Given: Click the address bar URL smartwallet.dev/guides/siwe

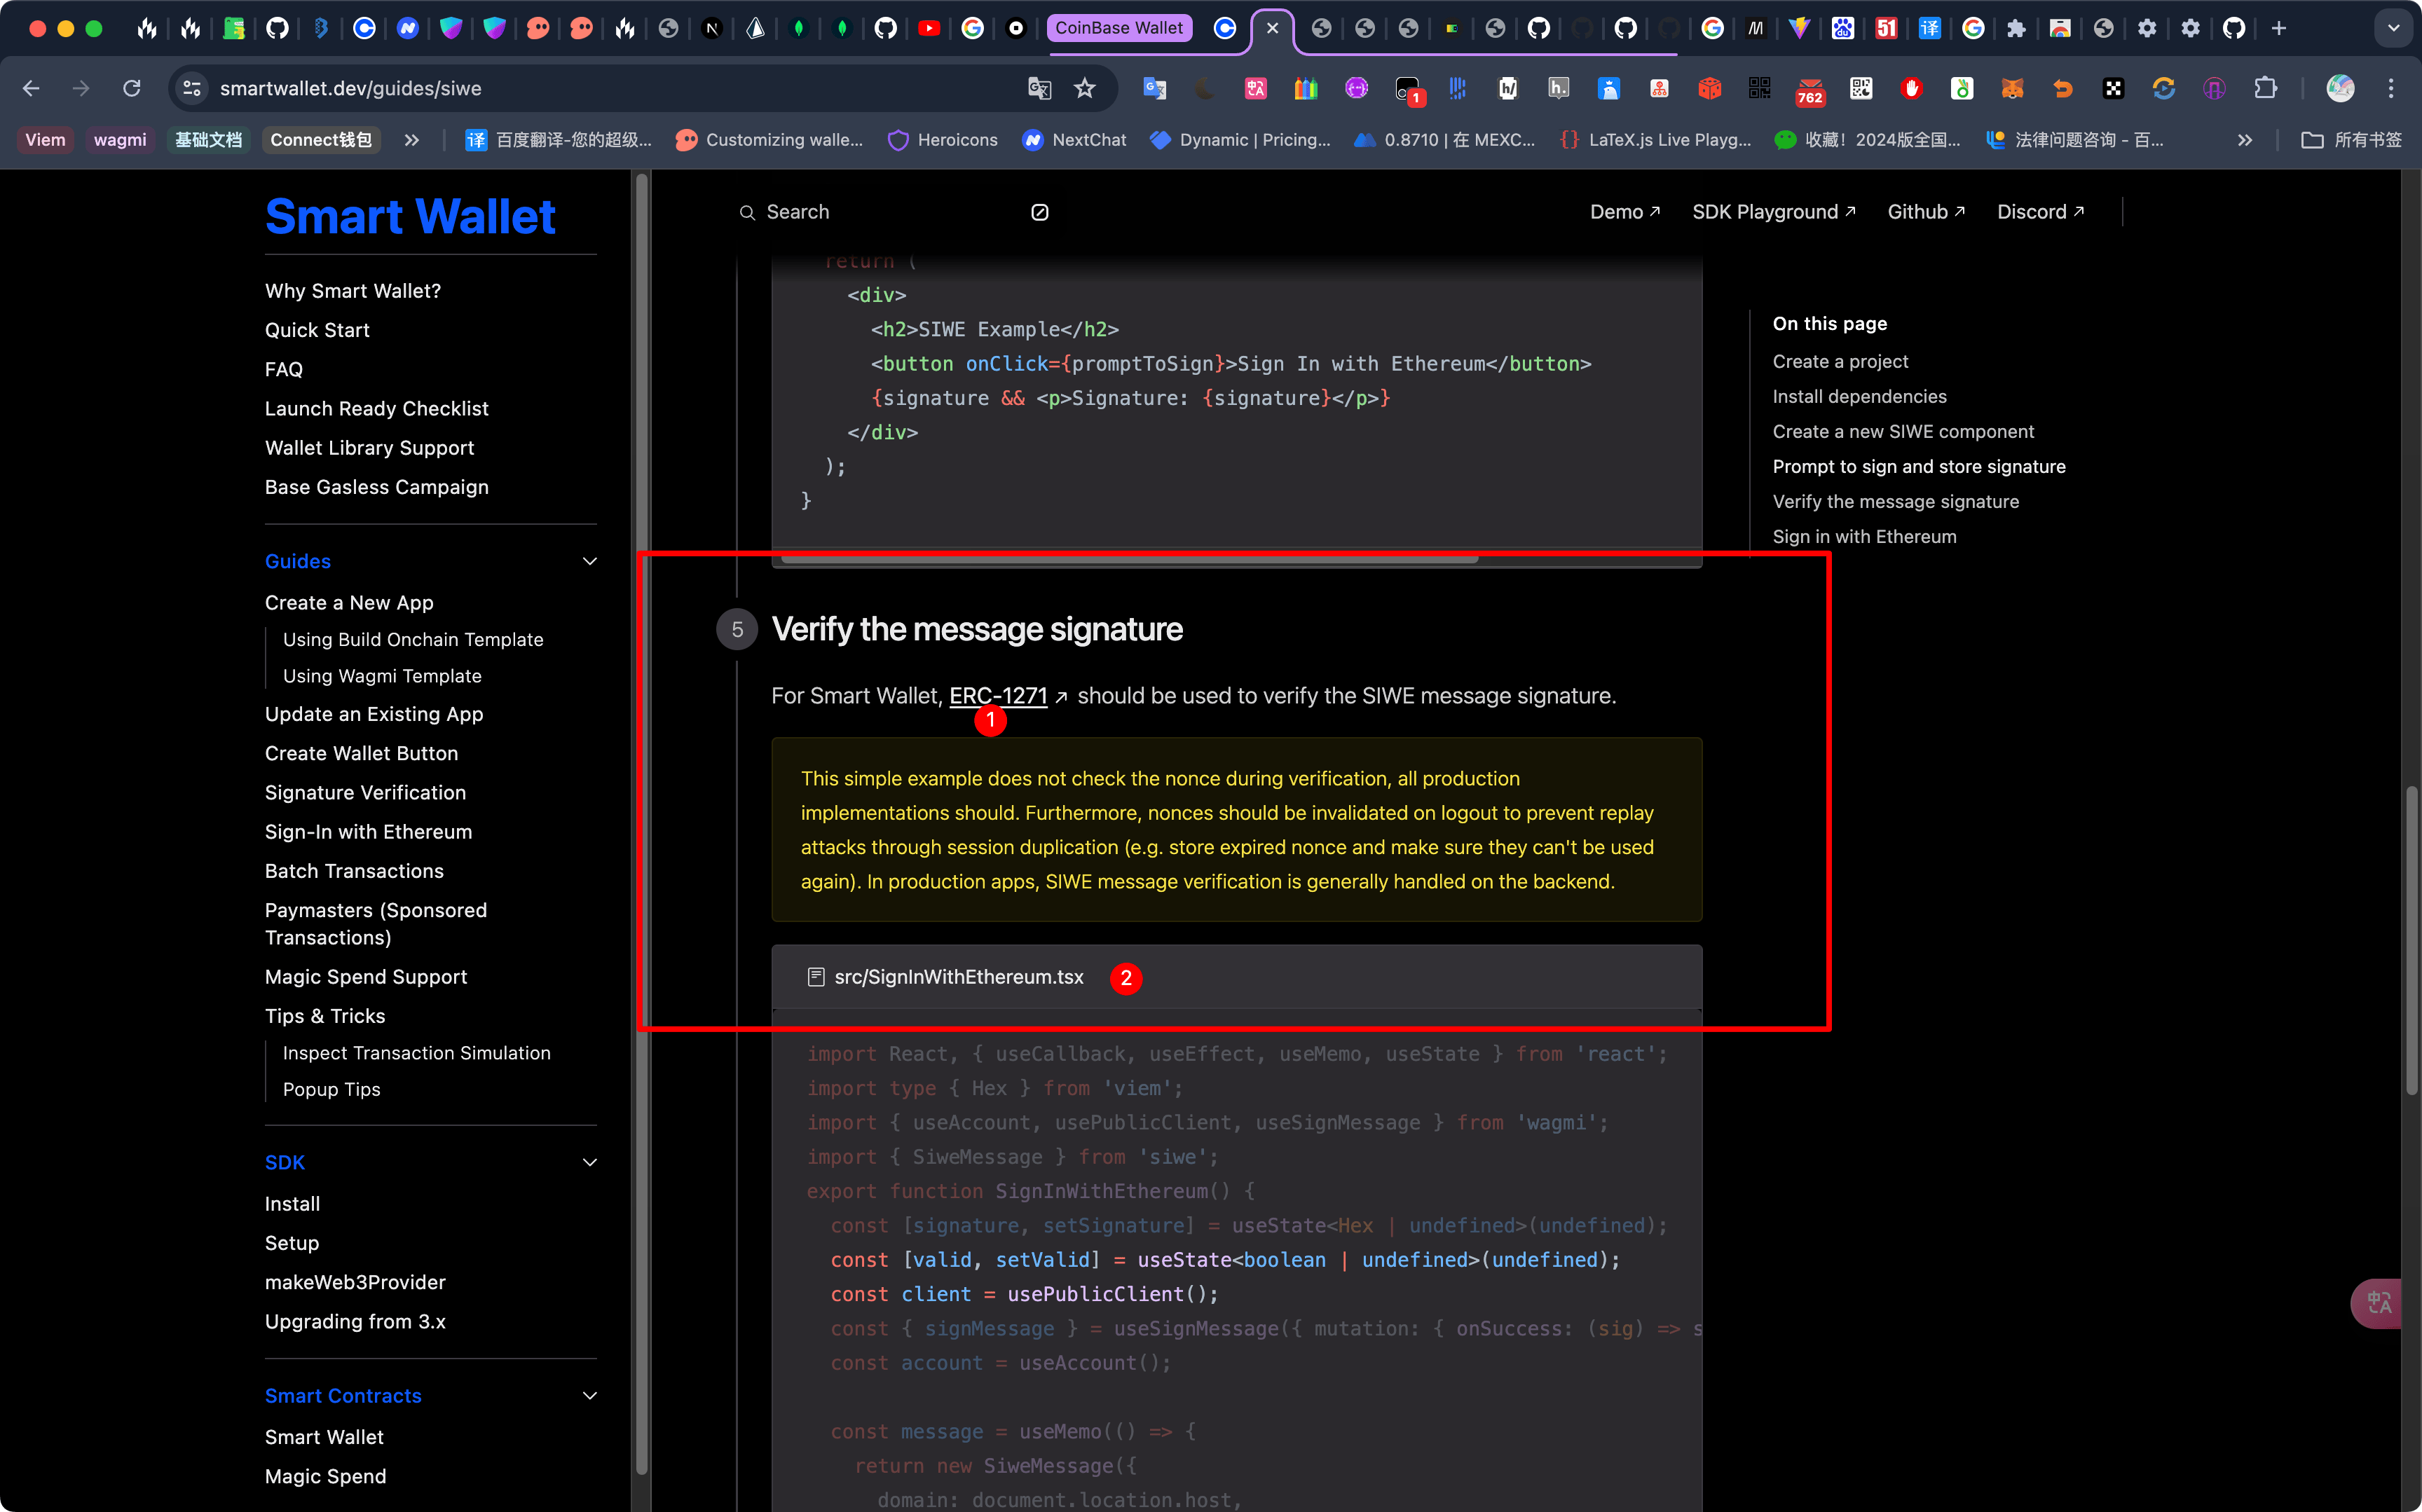Looking at the screenshot, I should click(x=351, y=89).
